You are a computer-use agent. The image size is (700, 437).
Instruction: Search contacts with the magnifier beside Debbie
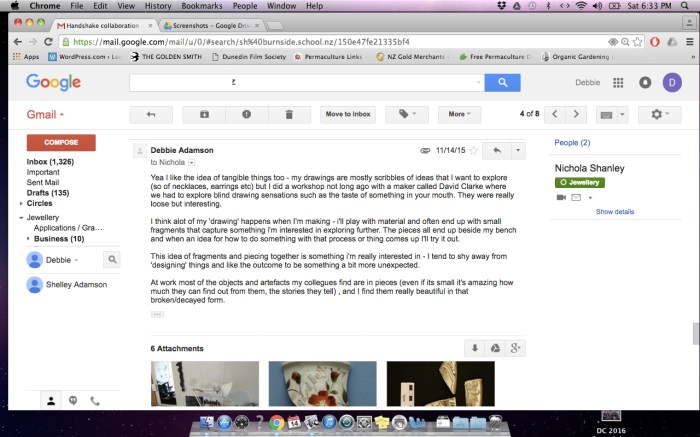click(112, 260)
